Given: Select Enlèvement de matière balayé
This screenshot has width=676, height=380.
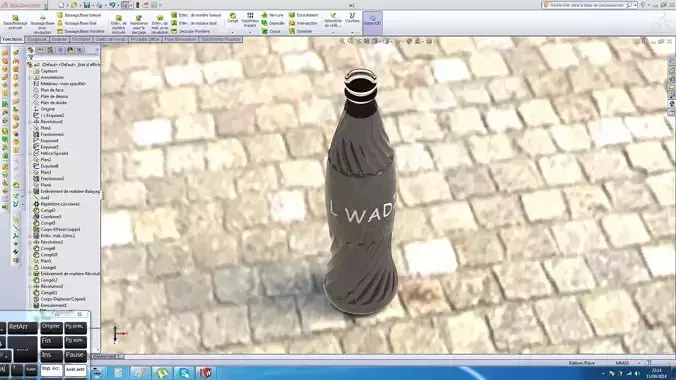Looking at the screenshot, I should [x=196, y=15].
